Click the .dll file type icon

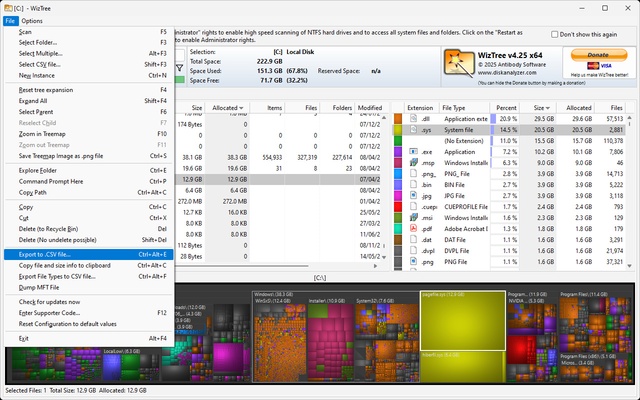pos(413,119)
